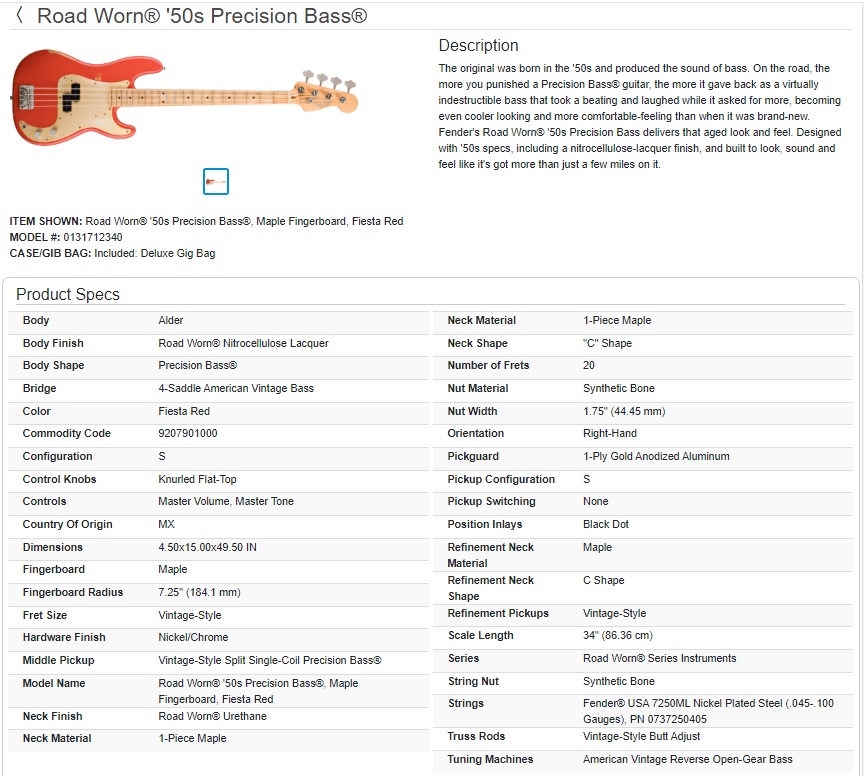
Task: Click the Description heading
Action: (478, 45)
